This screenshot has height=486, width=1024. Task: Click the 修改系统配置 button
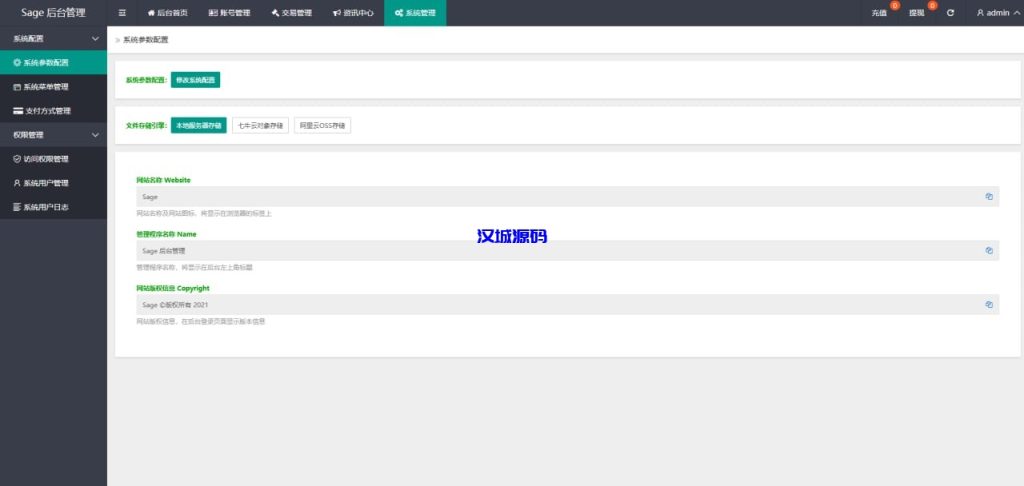click(x=195, y=79)
